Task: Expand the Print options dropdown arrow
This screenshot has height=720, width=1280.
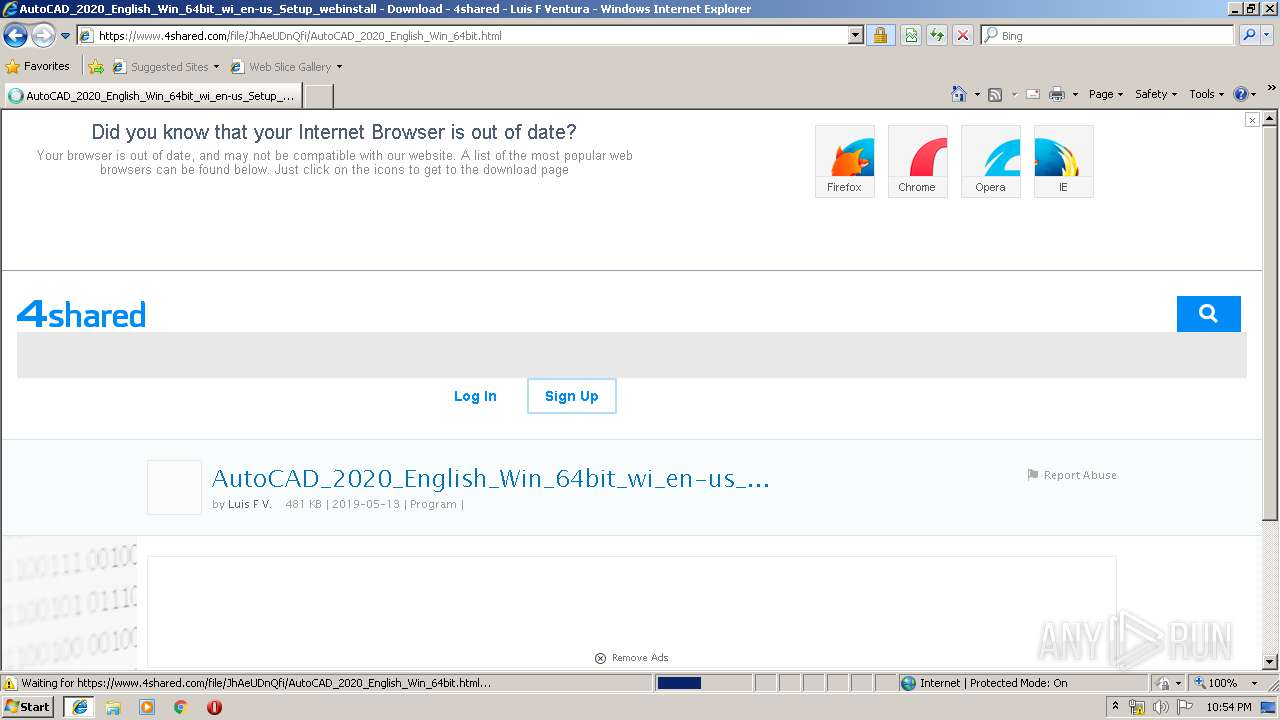Action: pyautogui.click(x=1075, y=94)
